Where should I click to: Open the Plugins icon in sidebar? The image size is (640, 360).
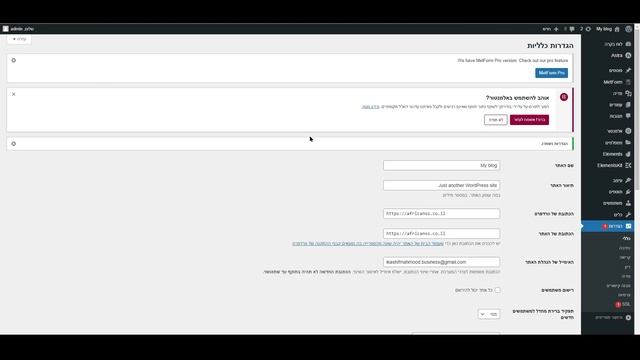pyautogui.click(x=628, y=191)
